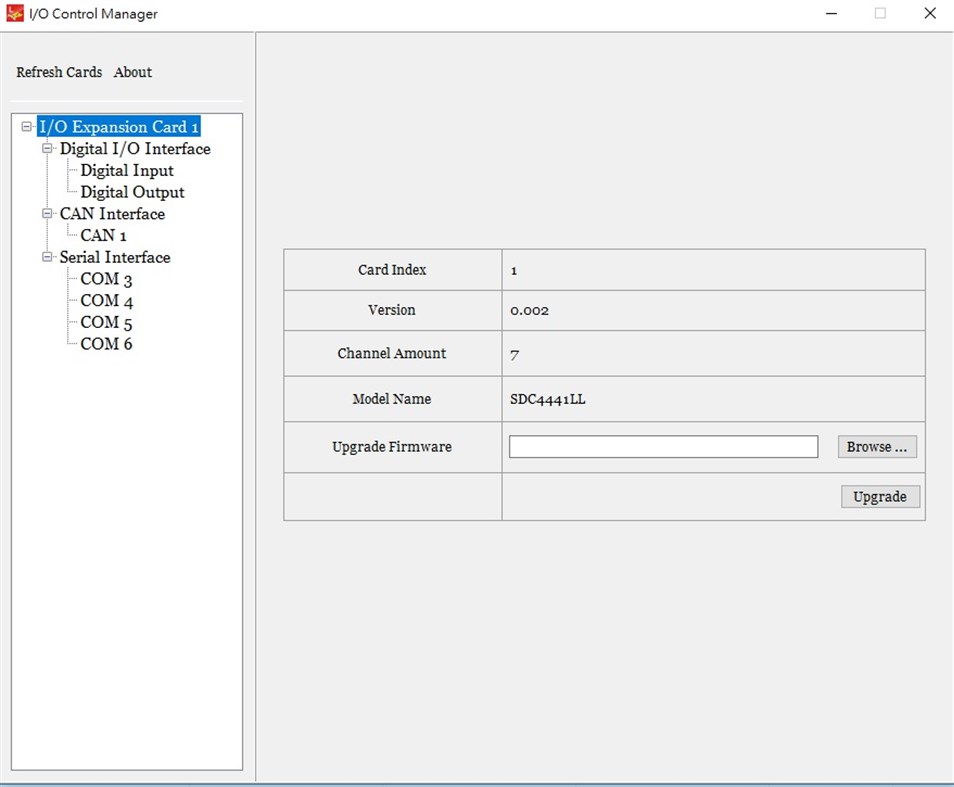Image resolution: width=954 pixels, height=787 pixels.
Task: Open the About menu
Action: pos(133,72)
